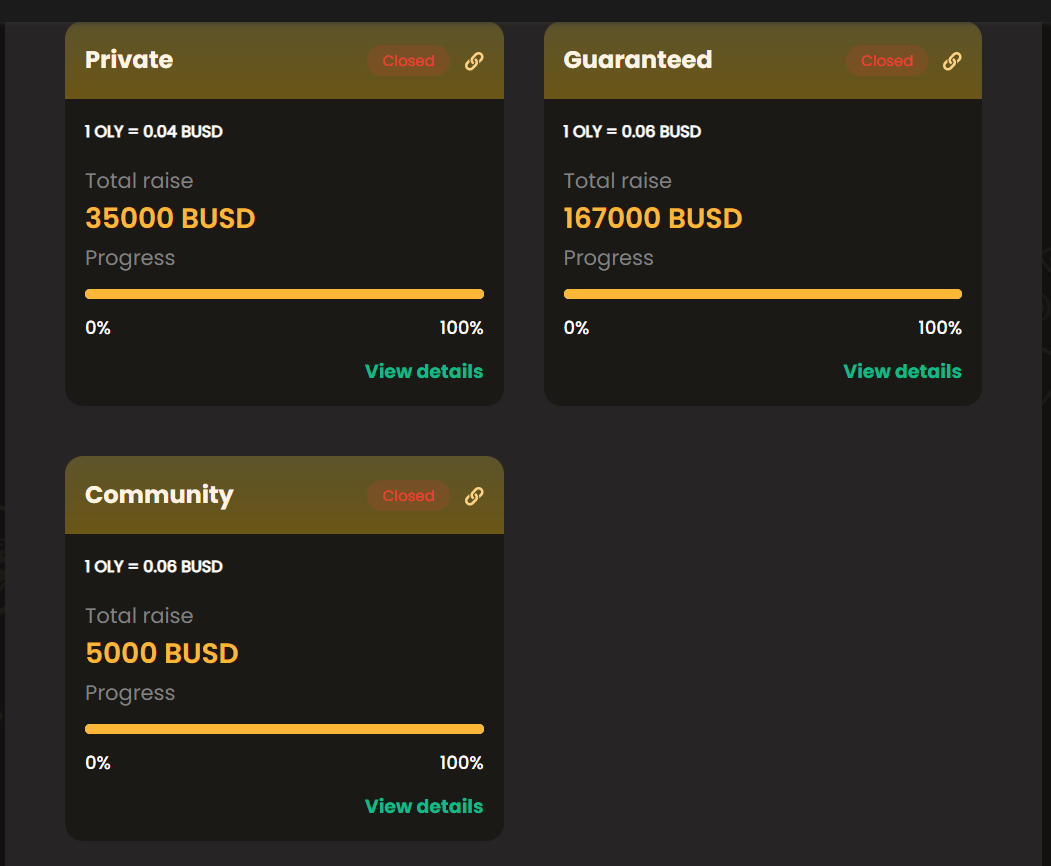The width and height of the screenshot is (1051, 866).
Task: Open View details for Private pool
Action: [x=424, y=371]
